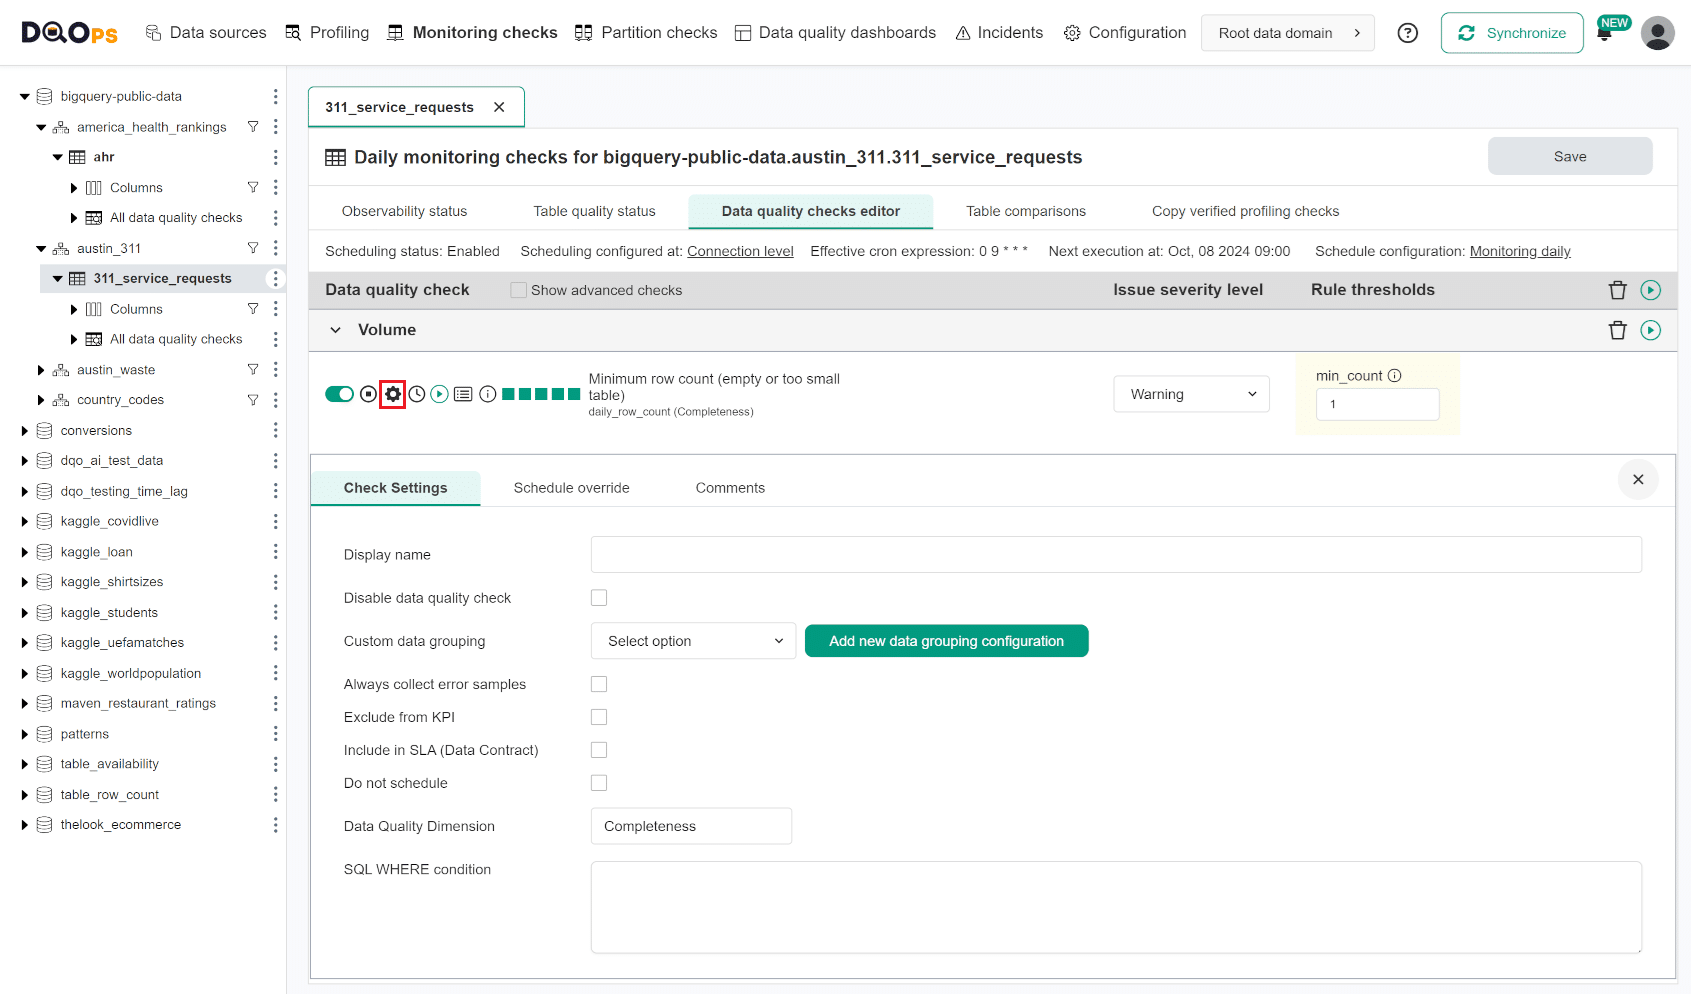Open the schedule clock icon for row count check
This screenshot has width=1691, height=994.
click(x=417, y=394)
